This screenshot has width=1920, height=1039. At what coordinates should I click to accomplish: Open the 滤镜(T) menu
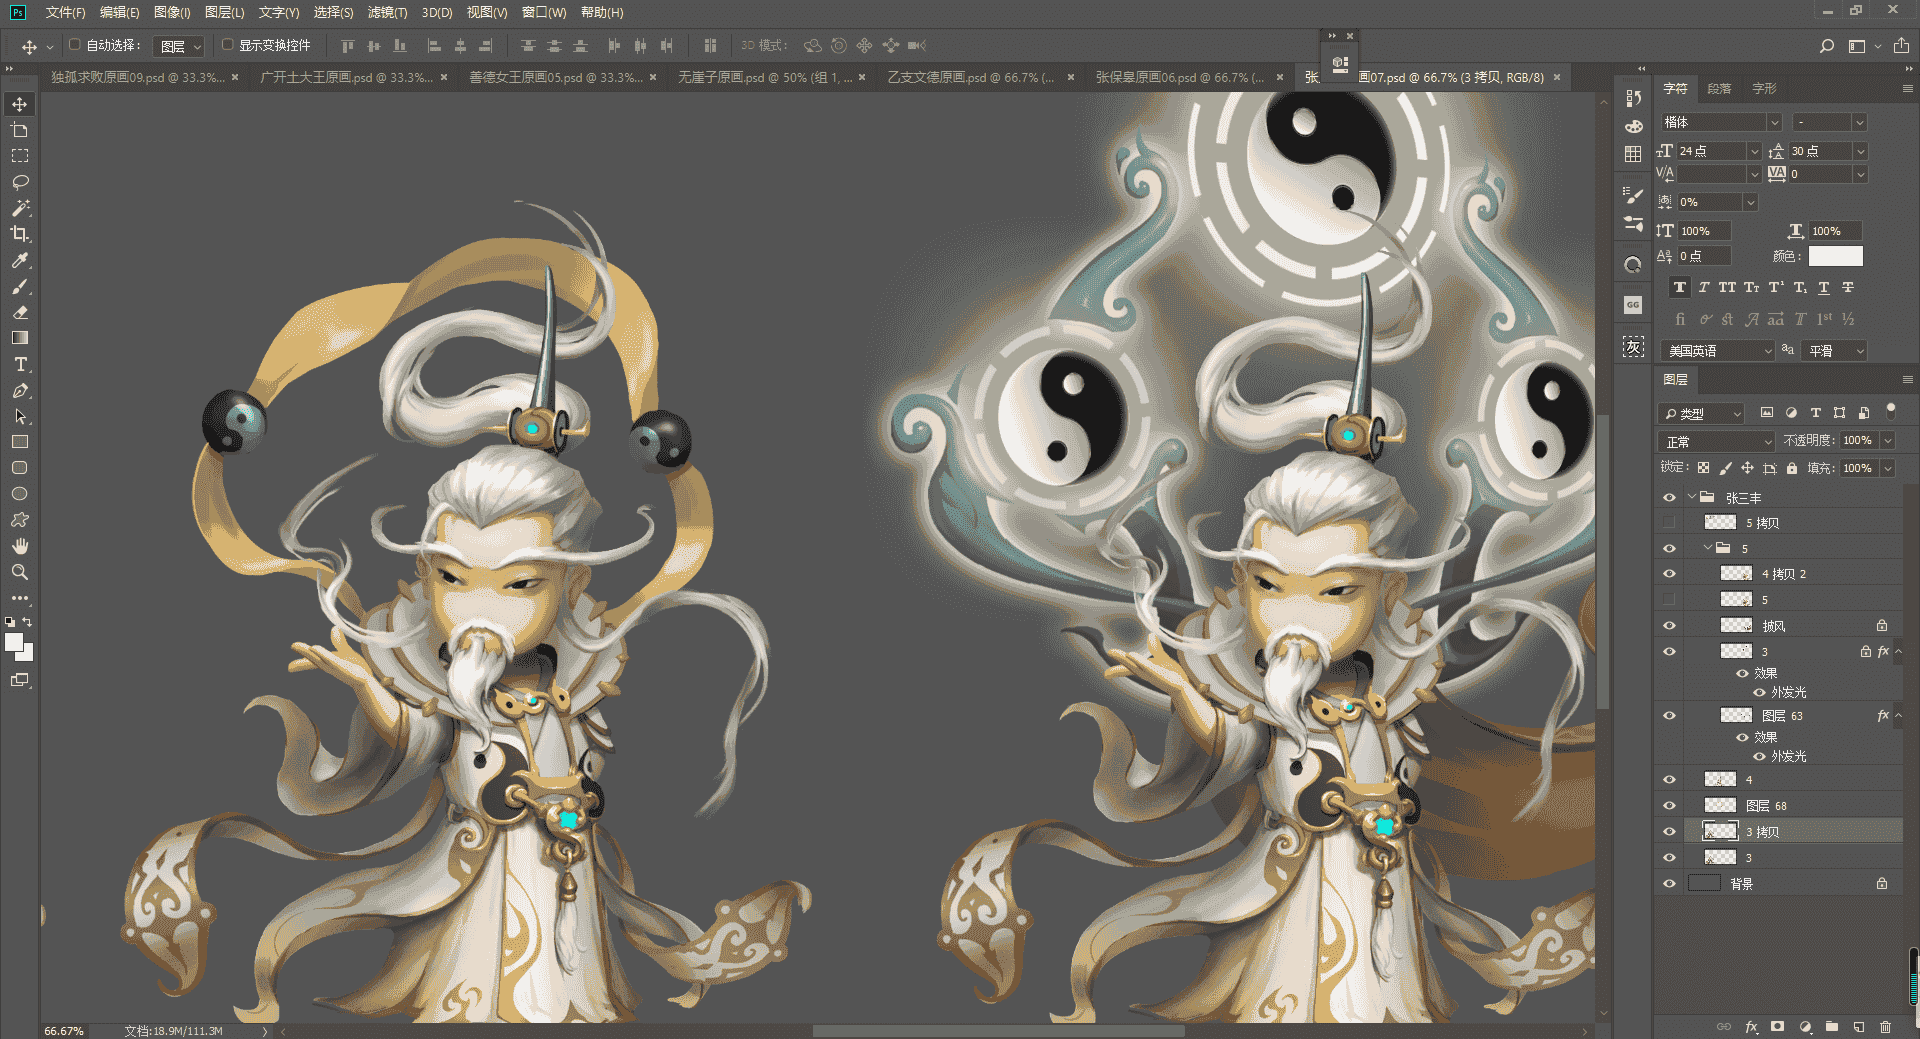[387, 13]
